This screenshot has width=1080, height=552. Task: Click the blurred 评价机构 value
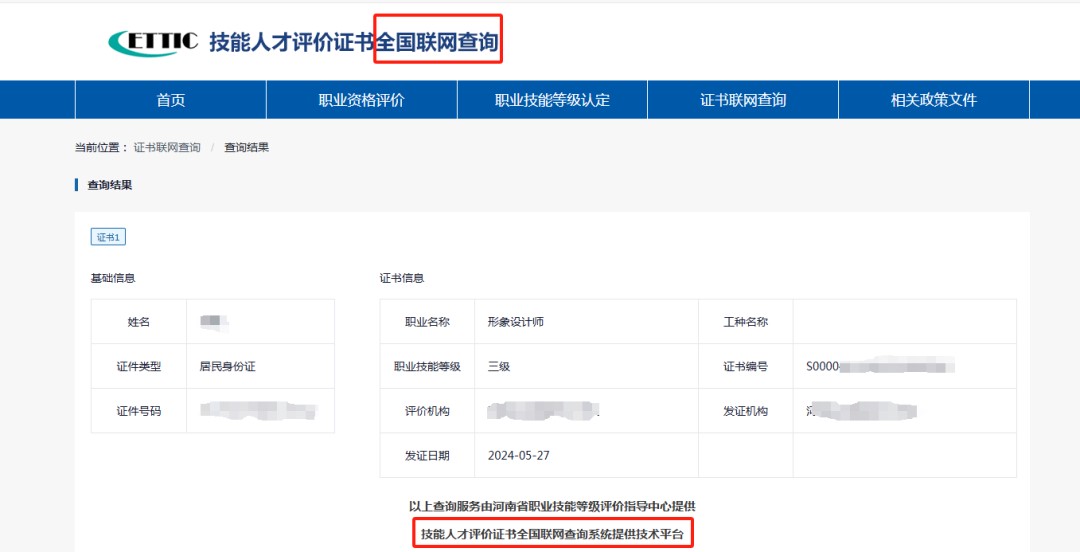543,411
